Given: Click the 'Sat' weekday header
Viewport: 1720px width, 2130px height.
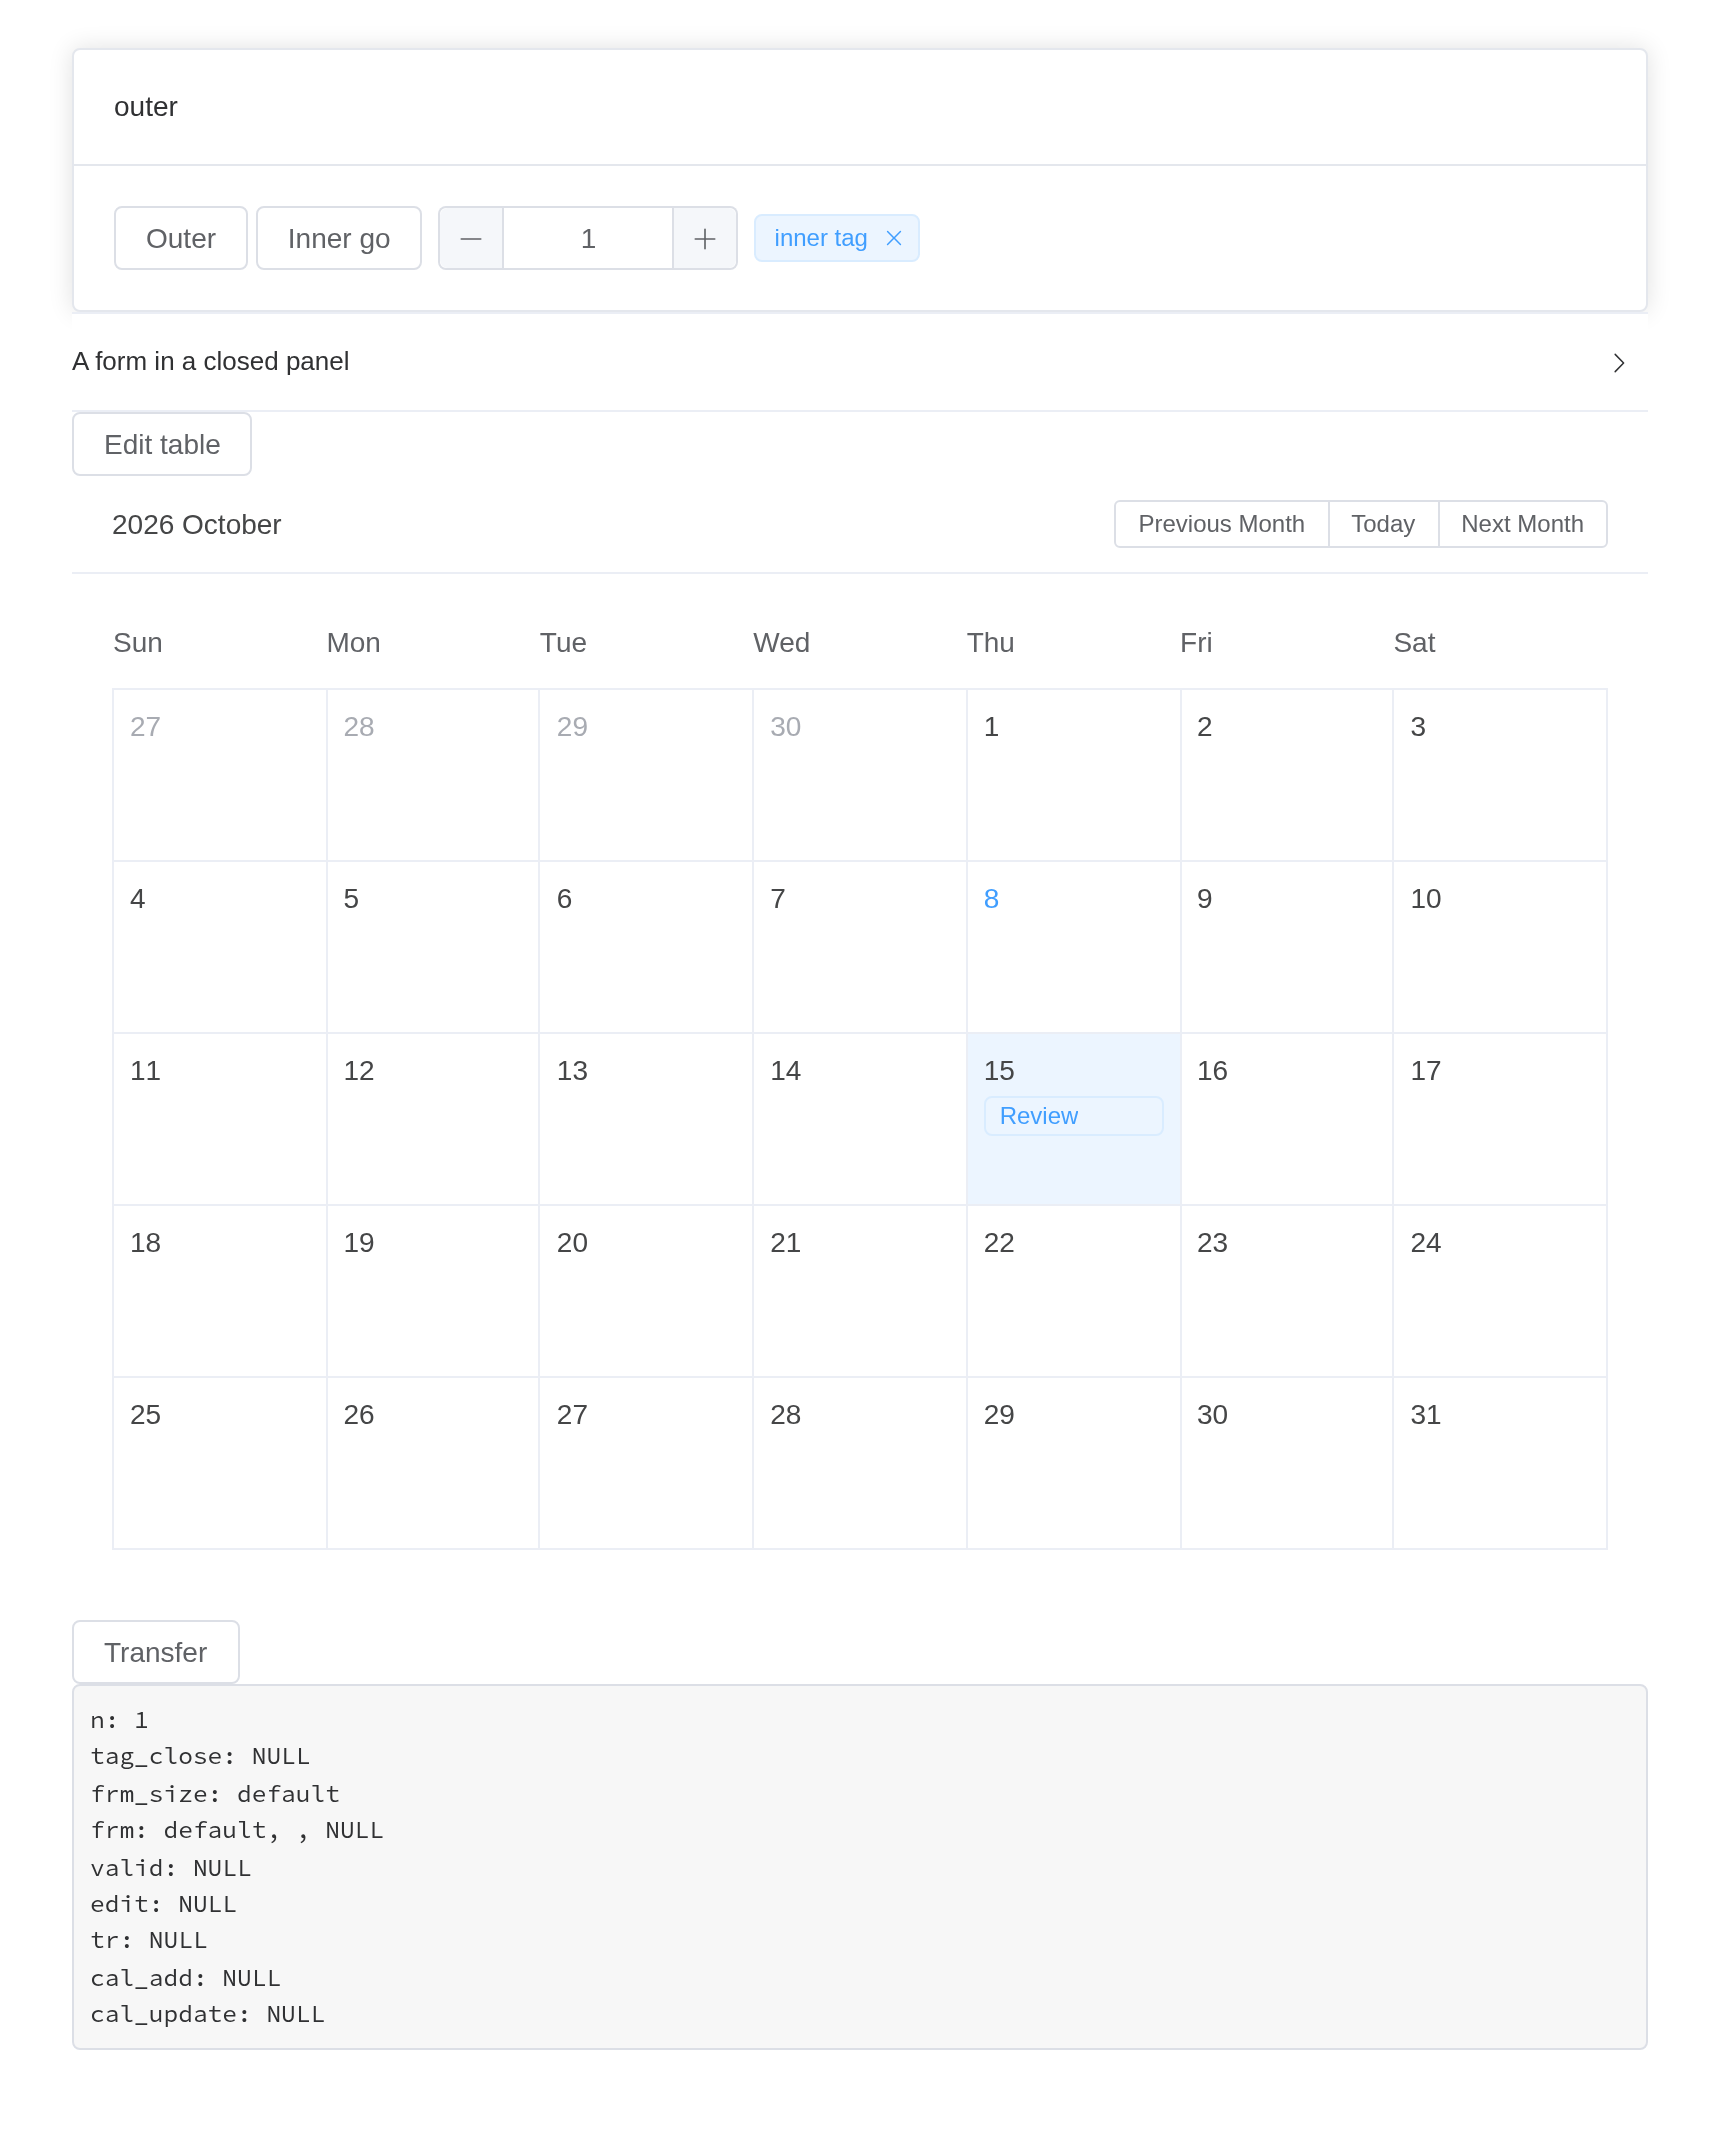Looking at the screenshot, I should [1414, 642].
